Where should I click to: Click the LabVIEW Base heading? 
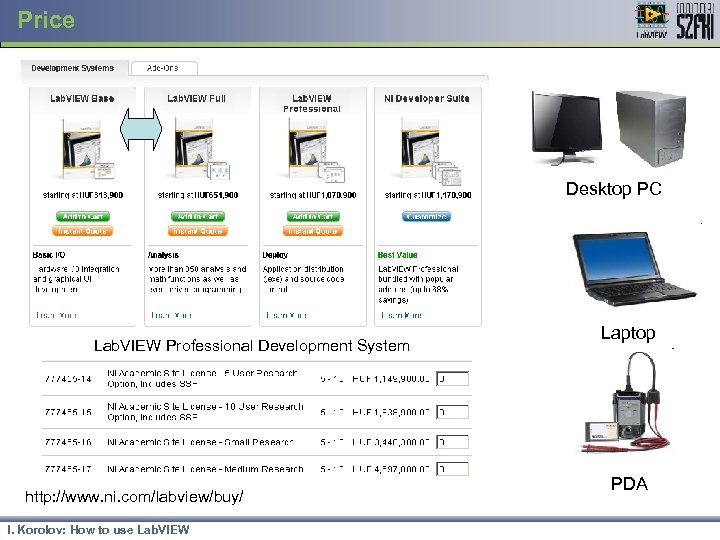pos(82,98)
